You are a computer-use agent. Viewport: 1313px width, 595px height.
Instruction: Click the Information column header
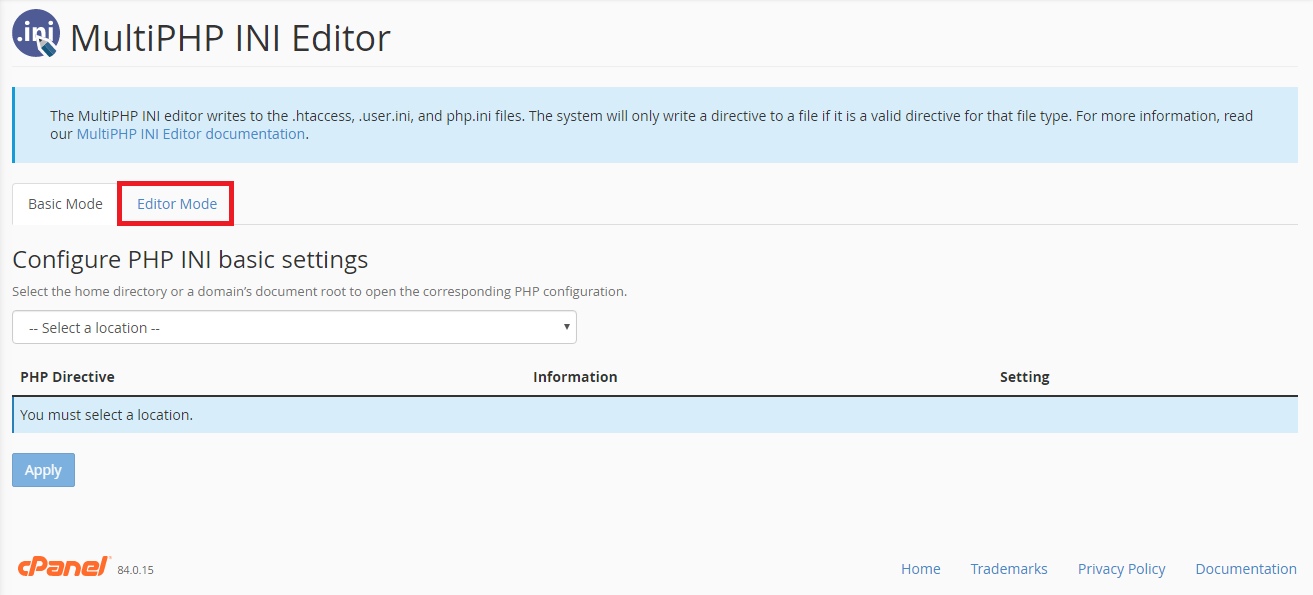(575, 377)
